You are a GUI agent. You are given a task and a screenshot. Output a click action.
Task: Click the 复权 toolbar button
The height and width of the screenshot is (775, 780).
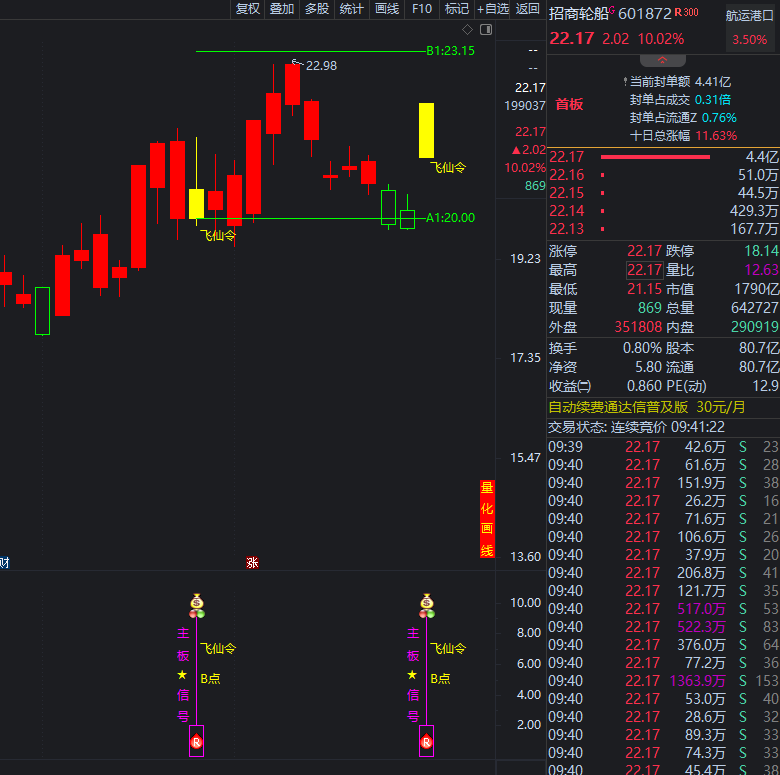[x=248, y=8]
